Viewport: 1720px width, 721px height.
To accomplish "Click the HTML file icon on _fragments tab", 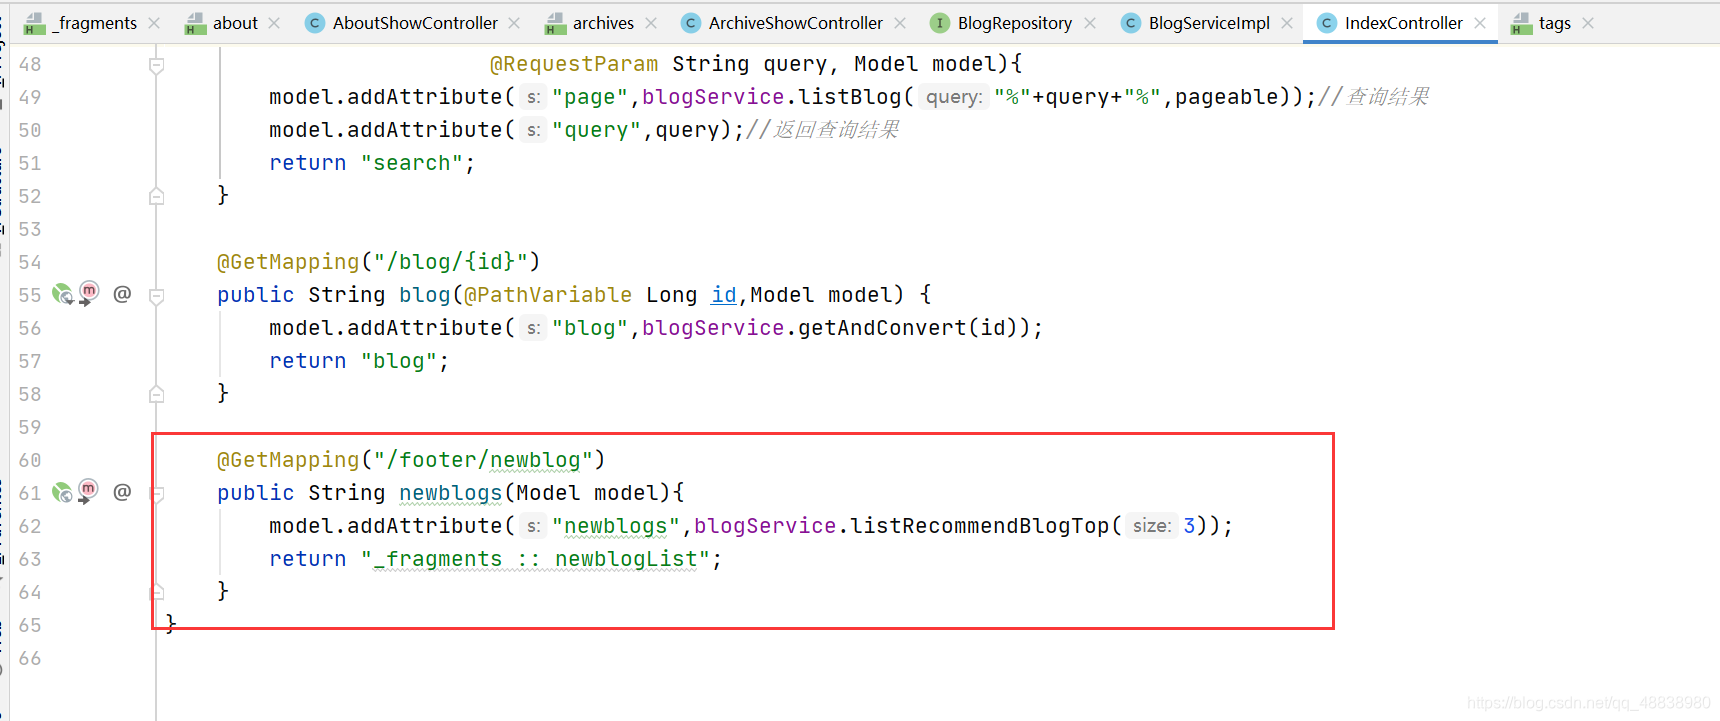I will [34, 23].
